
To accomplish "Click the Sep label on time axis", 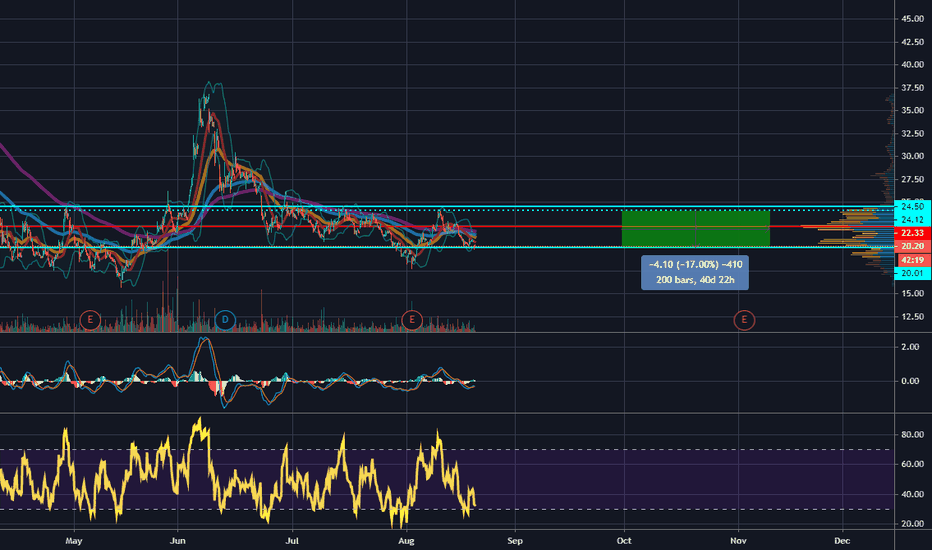I will pyautogui.click(x=515, y=540).
